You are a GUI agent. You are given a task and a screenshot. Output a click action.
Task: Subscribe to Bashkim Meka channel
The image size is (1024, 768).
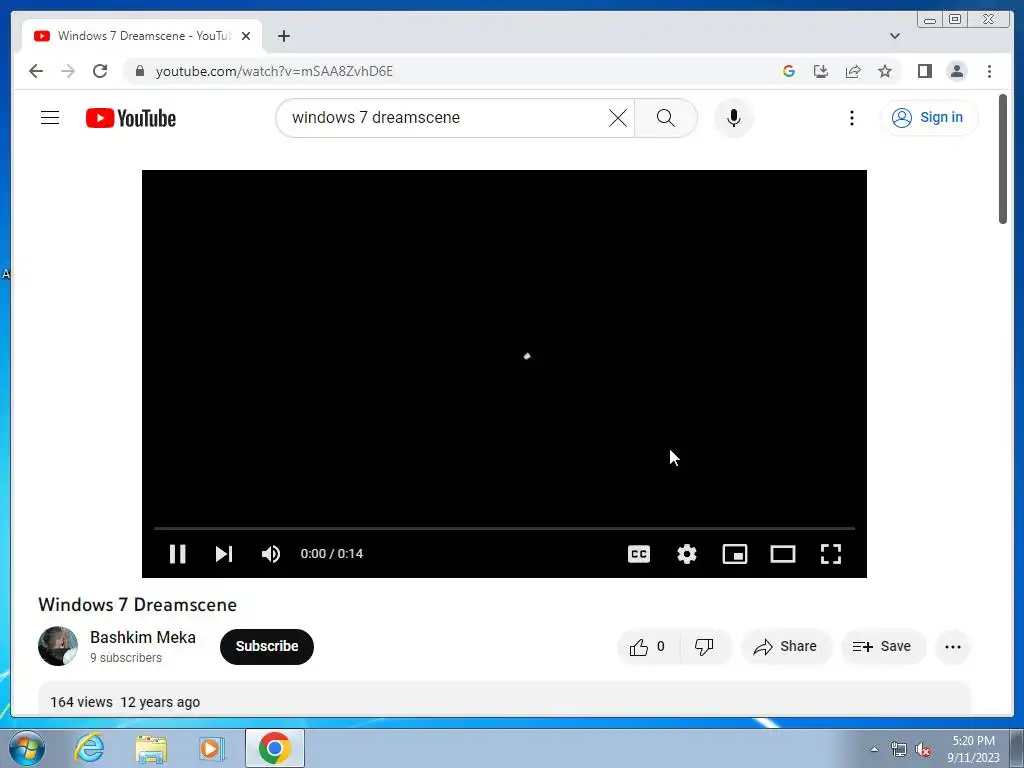point(266,647)
